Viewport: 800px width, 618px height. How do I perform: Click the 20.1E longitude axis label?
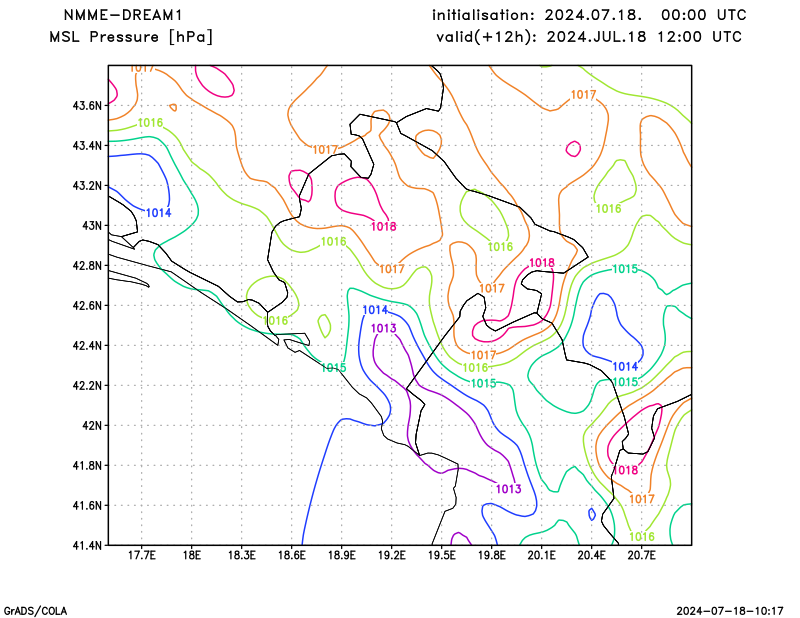coord(541,555)
